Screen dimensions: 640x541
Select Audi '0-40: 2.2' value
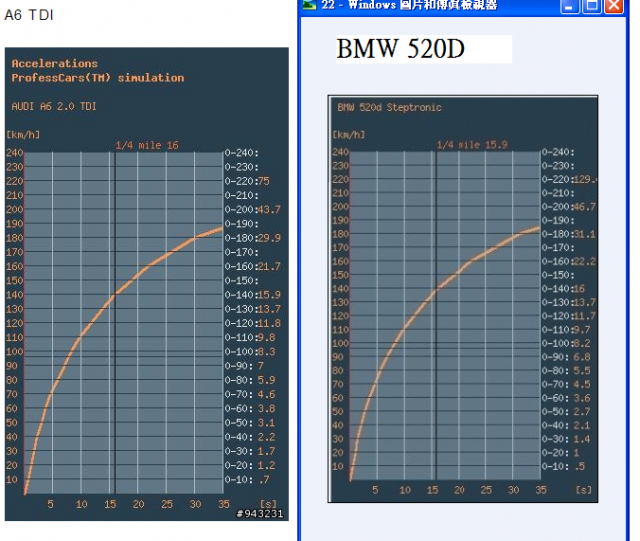[250, 437]
